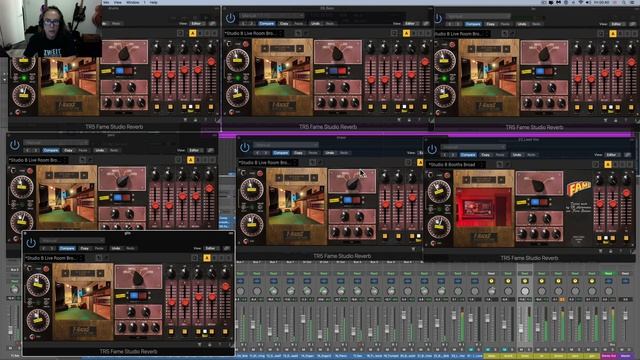Bypass the top-center reverb plugin with its power icon
Viewport: 640px width, 360px height.
click(x=230, y=18)
